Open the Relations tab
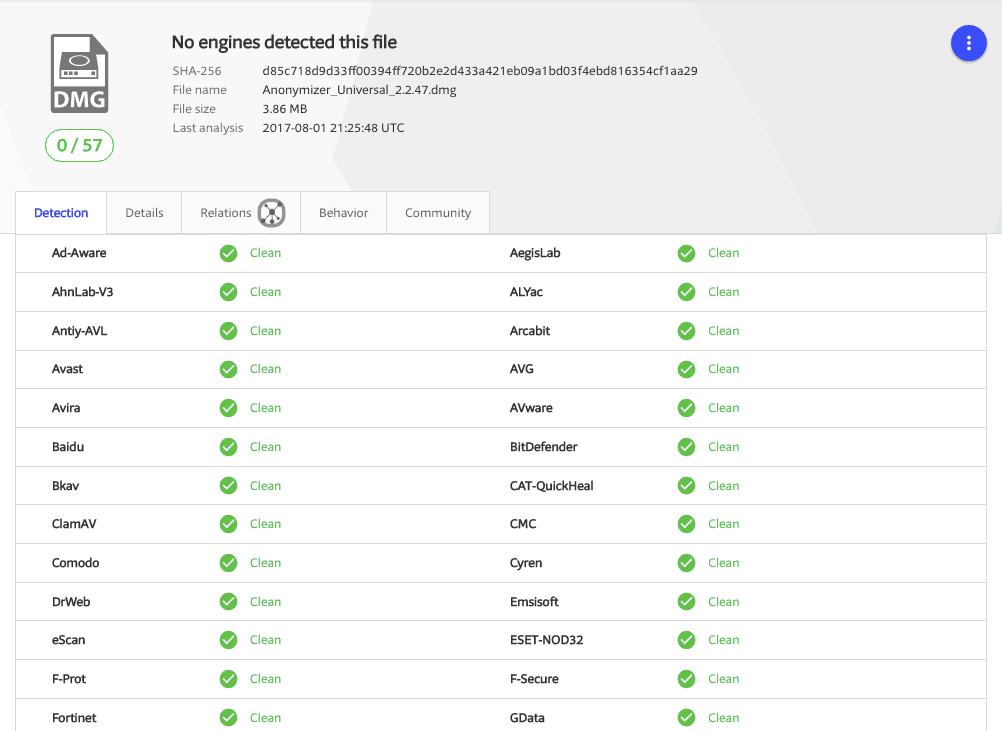 241,213
